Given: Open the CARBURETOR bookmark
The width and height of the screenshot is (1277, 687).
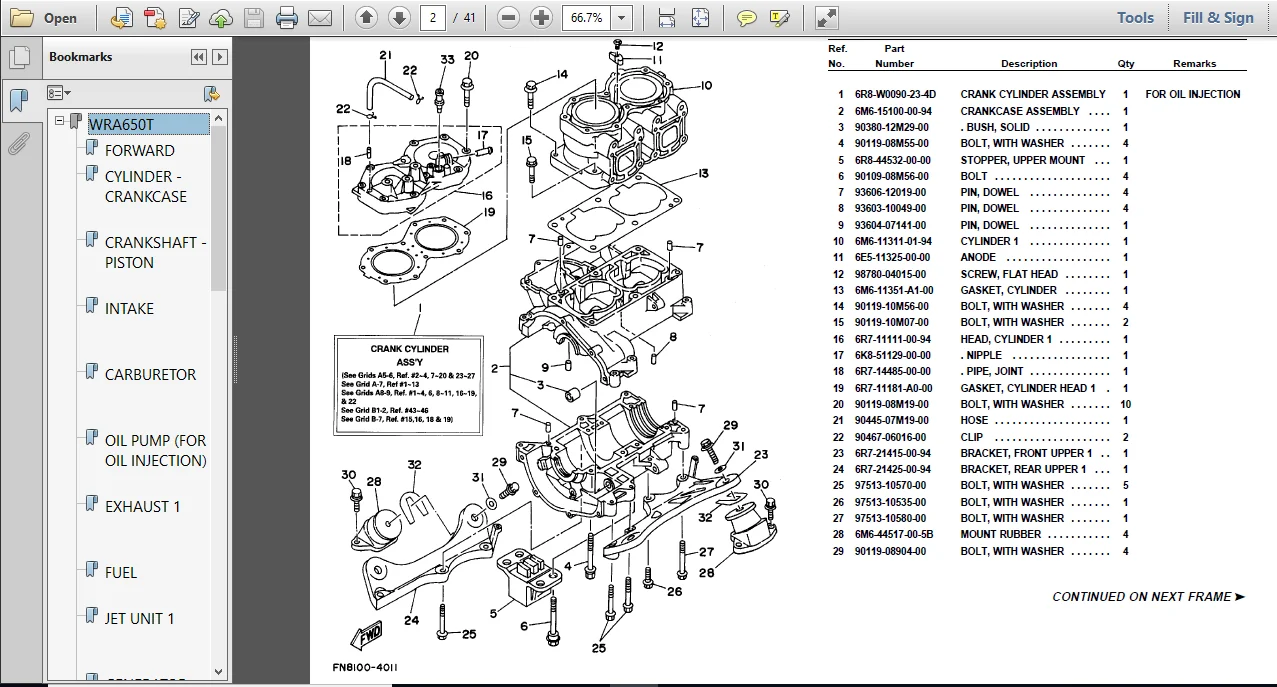Looking at the screenshot, I should pos(150,374).
